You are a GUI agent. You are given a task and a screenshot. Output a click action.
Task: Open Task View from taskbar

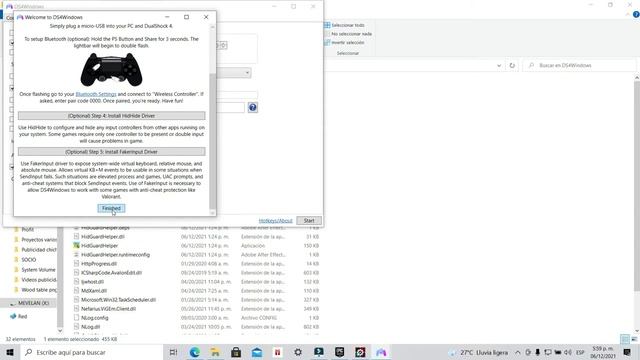[x=173, y=352]
